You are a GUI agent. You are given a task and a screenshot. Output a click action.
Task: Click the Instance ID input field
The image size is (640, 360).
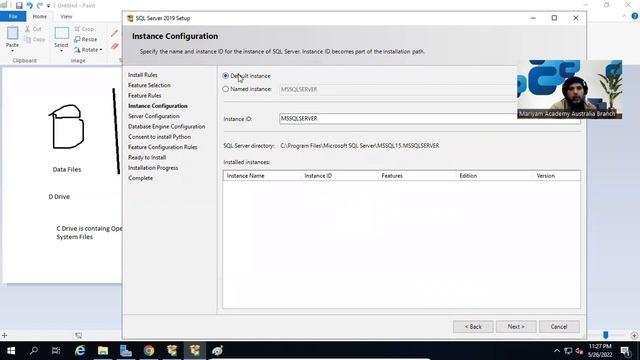tap(429, 118)
